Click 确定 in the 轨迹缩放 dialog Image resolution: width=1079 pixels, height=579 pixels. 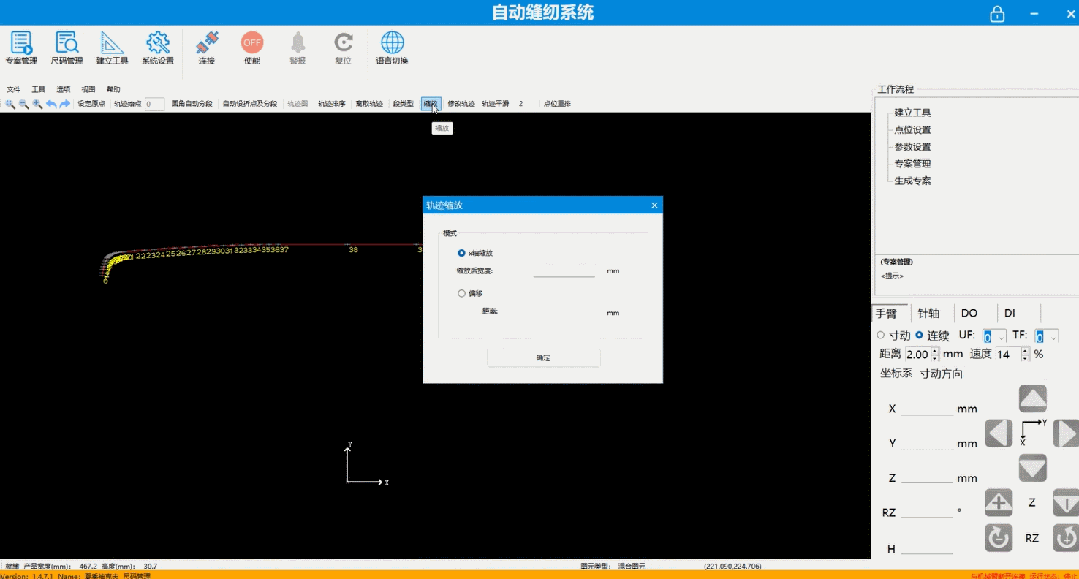click(544, 358)
